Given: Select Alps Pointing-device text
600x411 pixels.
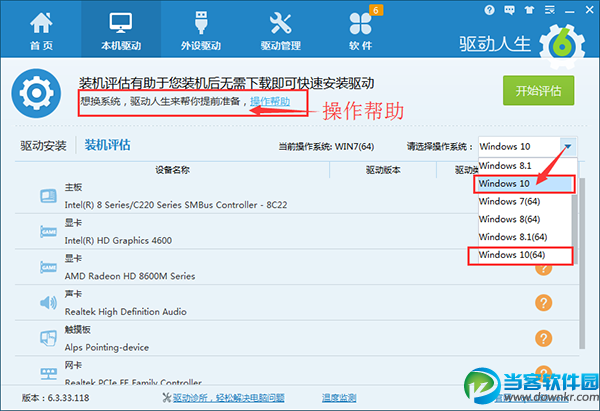Looking at the screenshot, I should click(x=107, y=347).
